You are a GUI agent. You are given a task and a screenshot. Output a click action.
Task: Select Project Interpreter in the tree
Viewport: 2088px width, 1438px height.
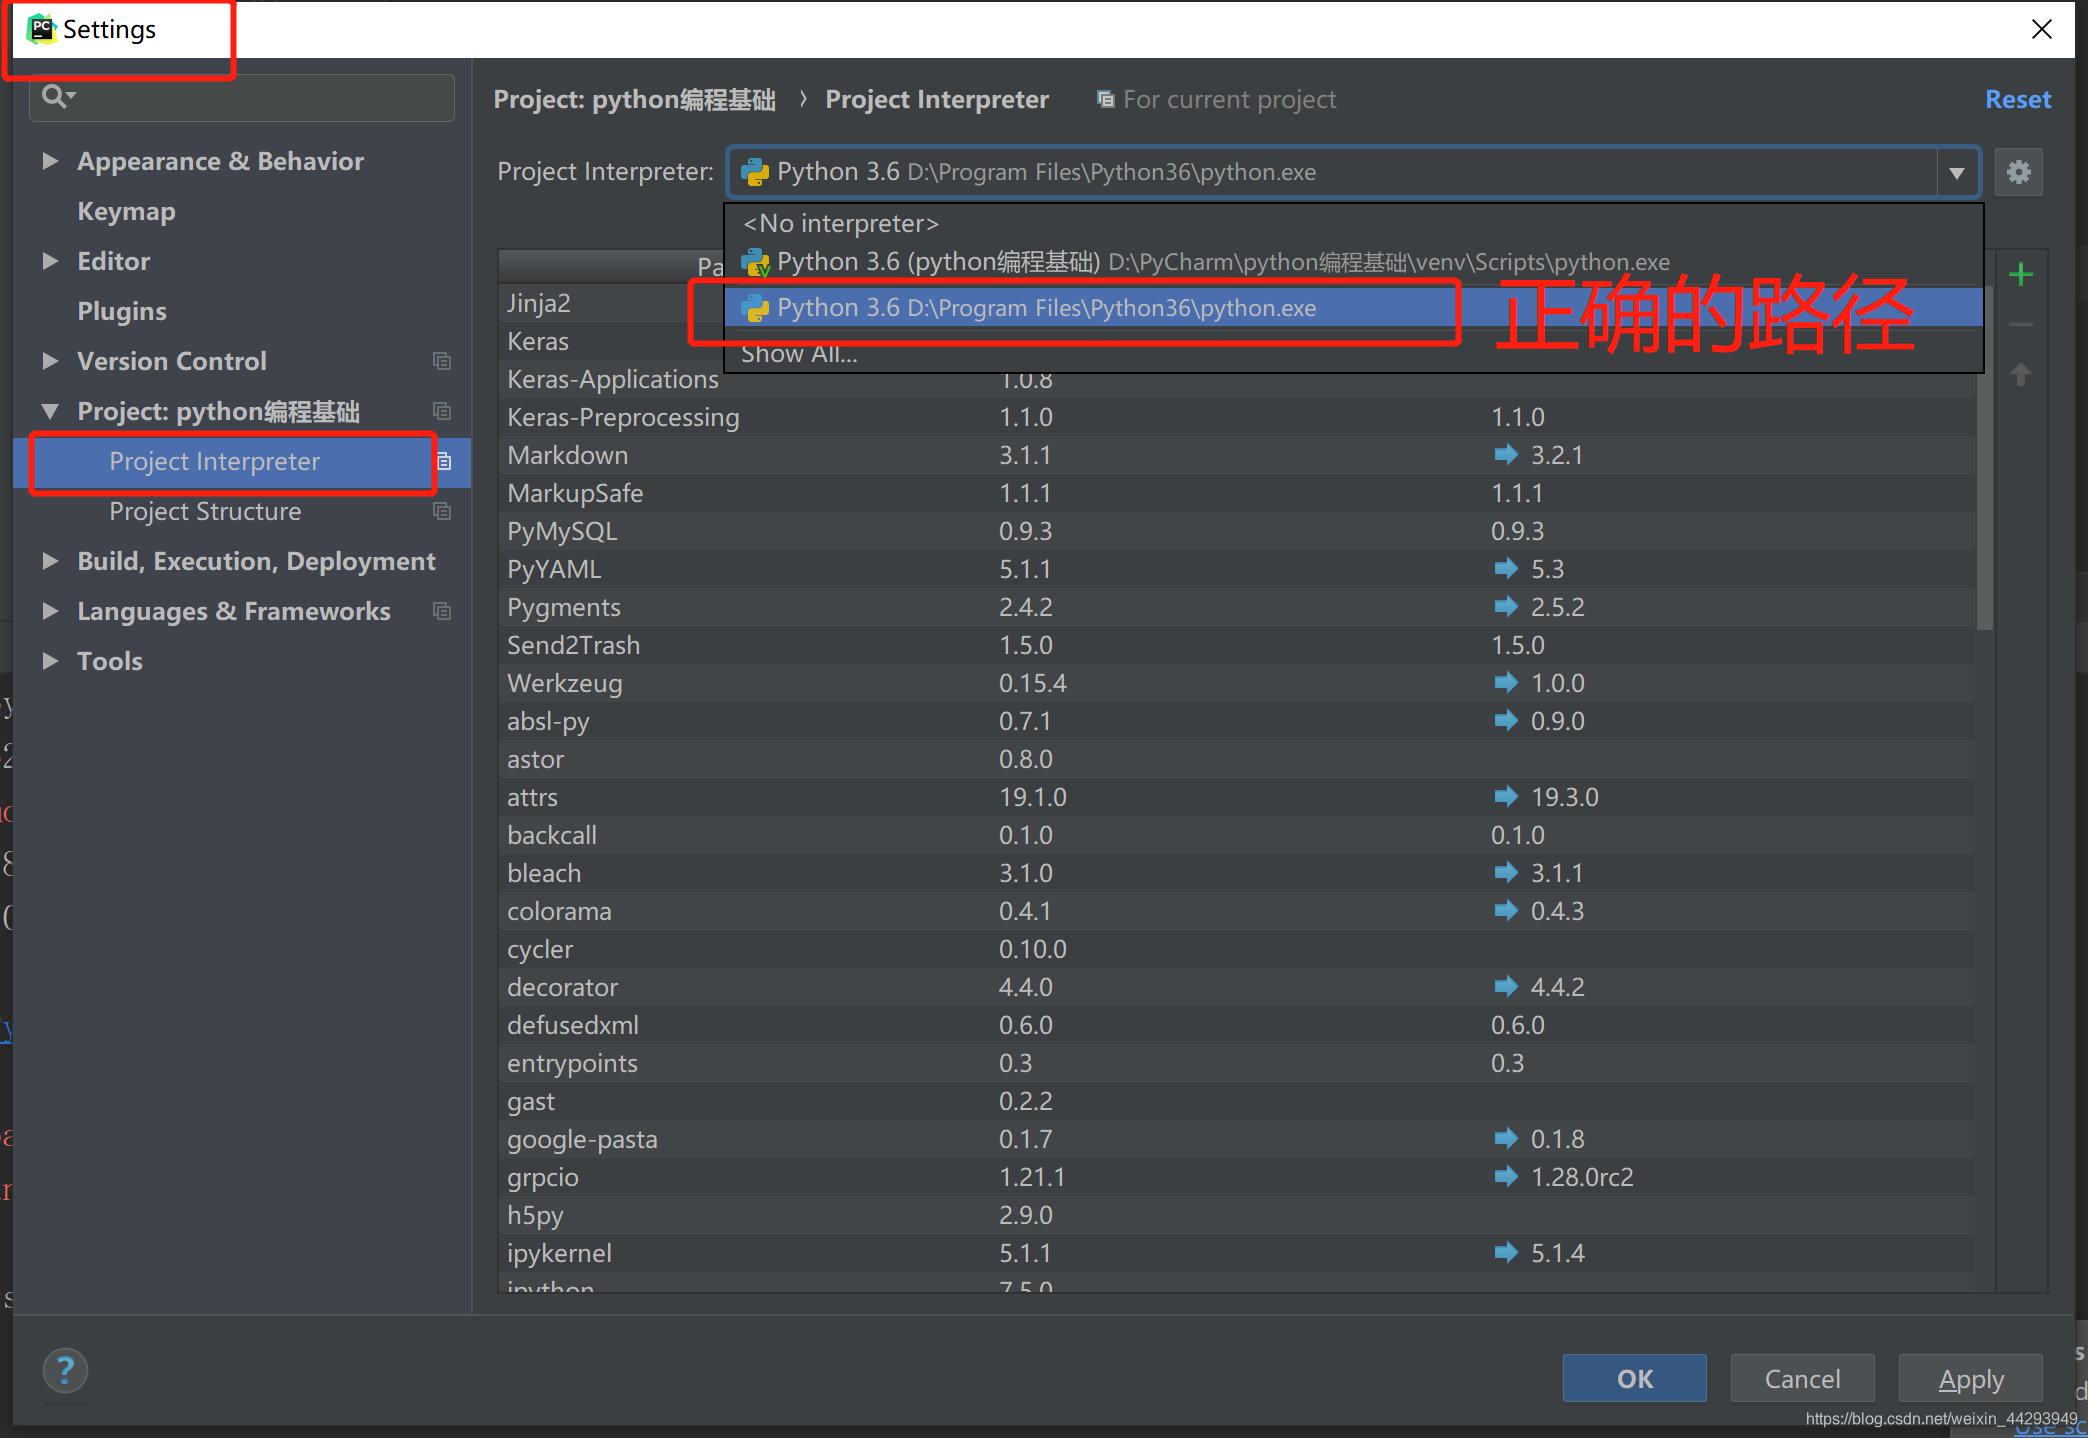point(242,461)
